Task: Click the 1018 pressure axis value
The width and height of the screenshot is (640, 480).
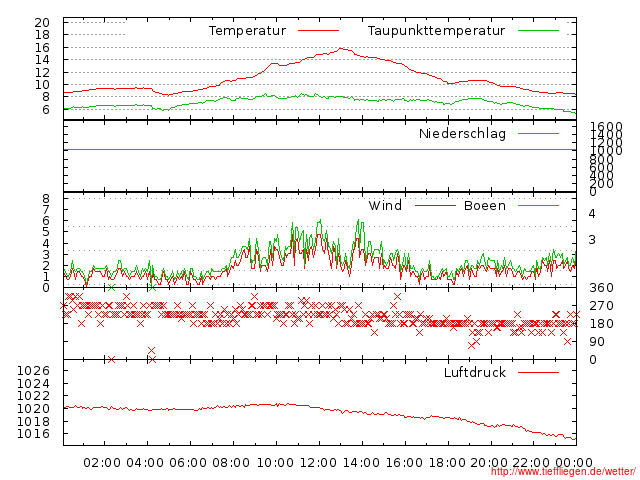Action: (x=33, y=421)
